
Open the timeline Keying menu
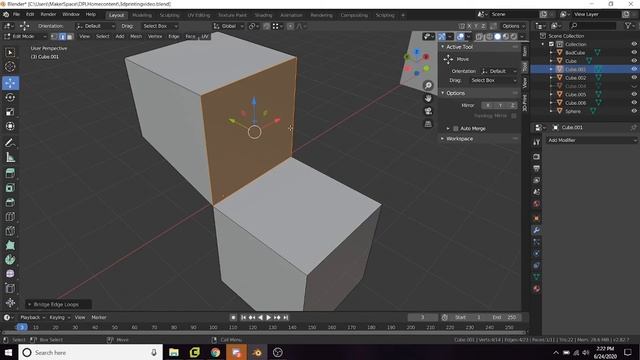pos(60,317)
